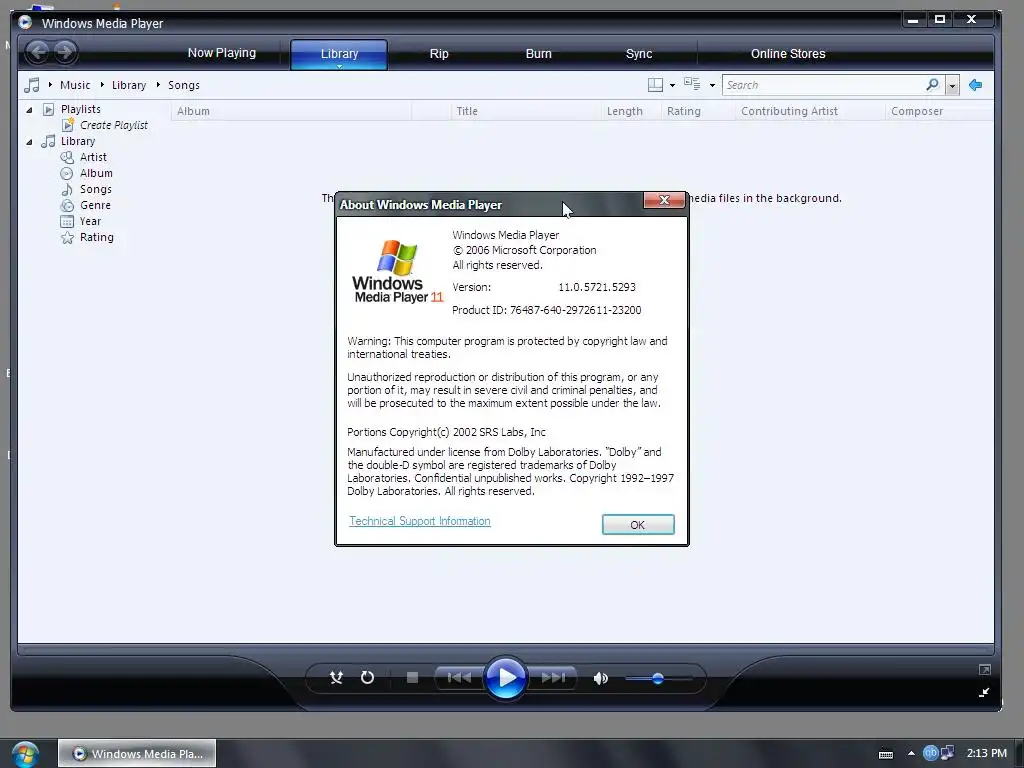This screenshot has width=1024, height=768.
Task: Expand the Songs breadcrumb arrow
Action: [x=158, y=85]
